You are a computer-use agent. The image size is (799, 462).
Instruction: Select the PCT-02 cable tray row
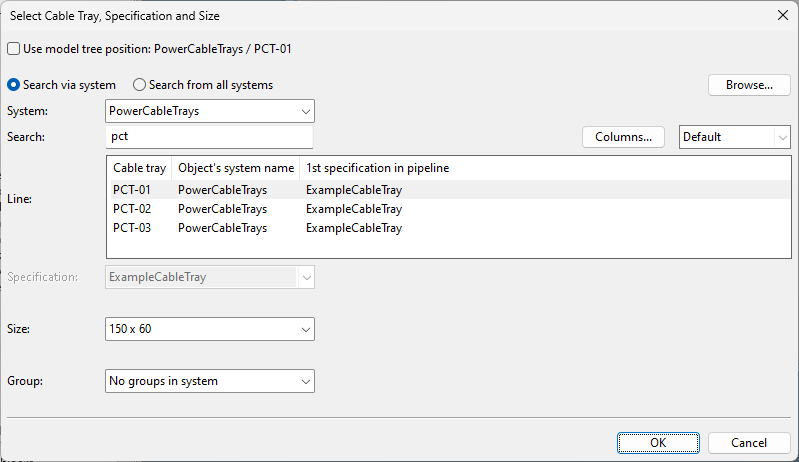[132, 209]
